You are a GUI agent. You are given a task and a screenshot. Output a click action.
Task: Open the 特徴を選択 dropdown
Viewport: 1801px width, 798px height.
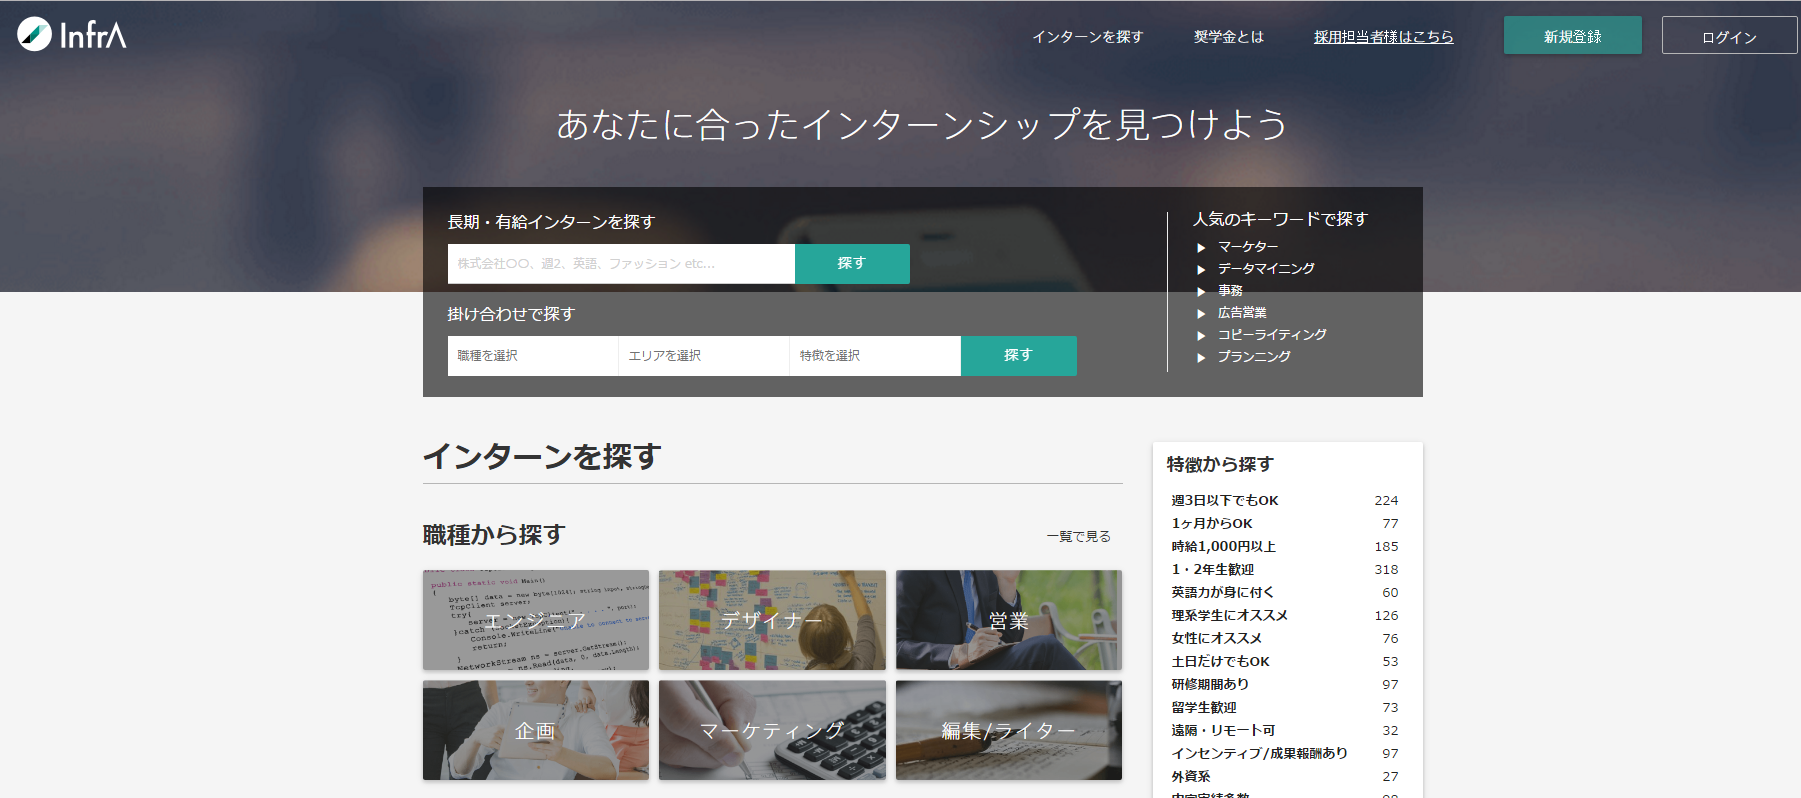pos(875,356)
